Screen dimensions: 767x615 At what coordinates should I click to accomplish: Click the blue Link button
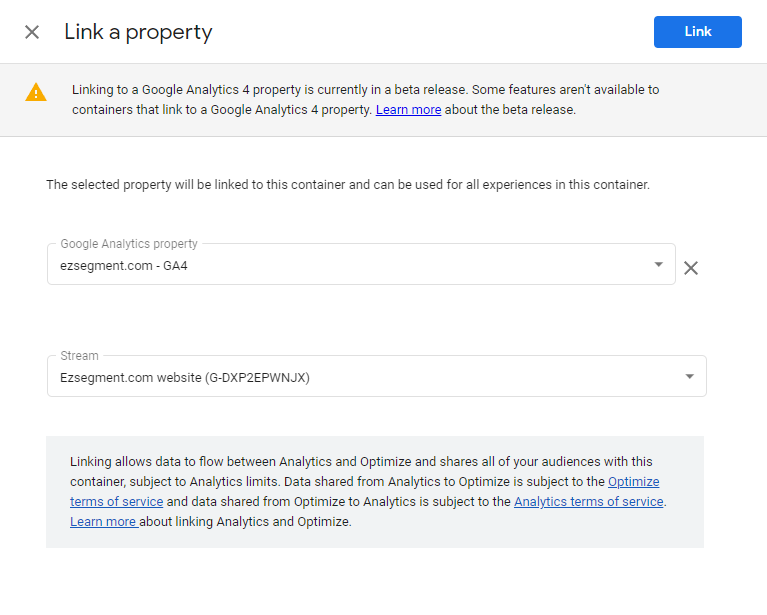698,32
